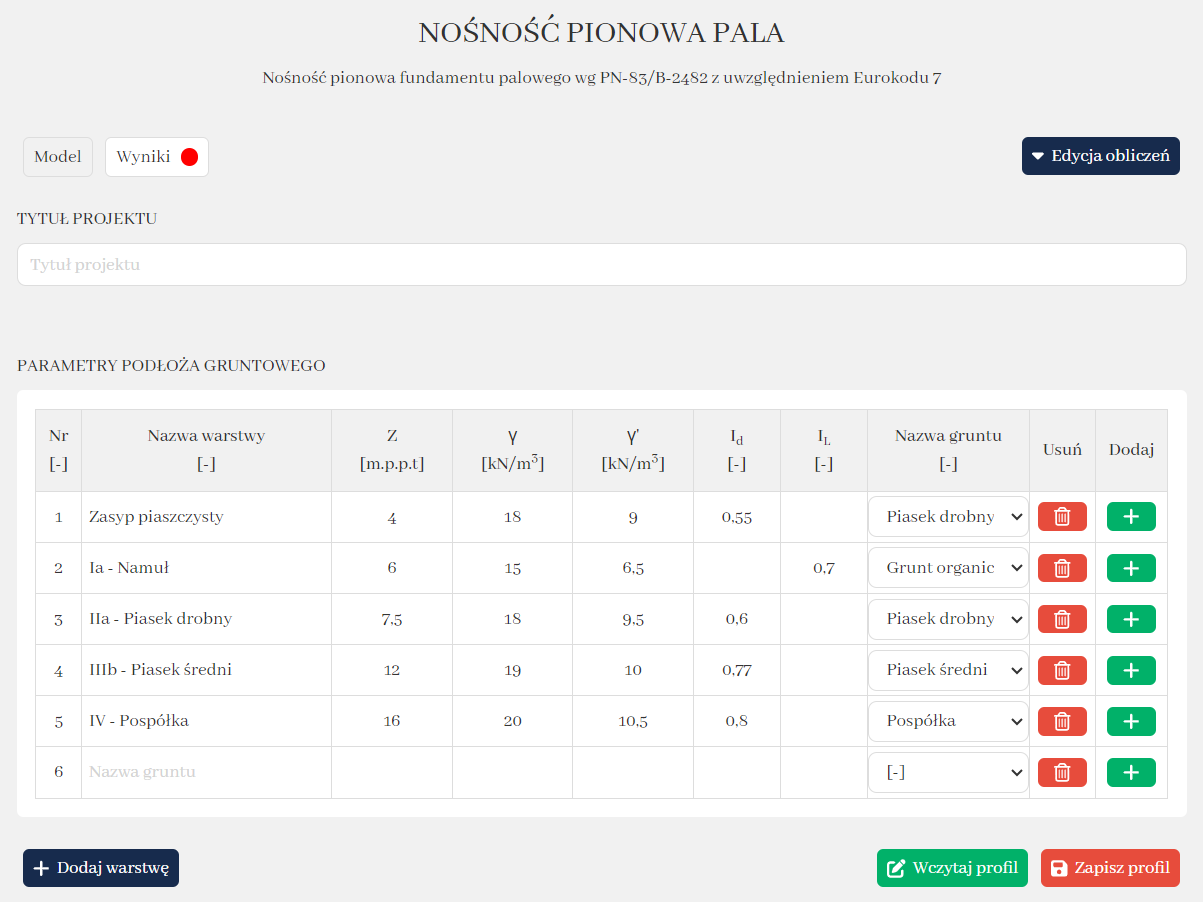Screen dimensions: 1203x902
Task: Expand the Edycja obliczeń dropdown menu
Action: pos(1100,156)
